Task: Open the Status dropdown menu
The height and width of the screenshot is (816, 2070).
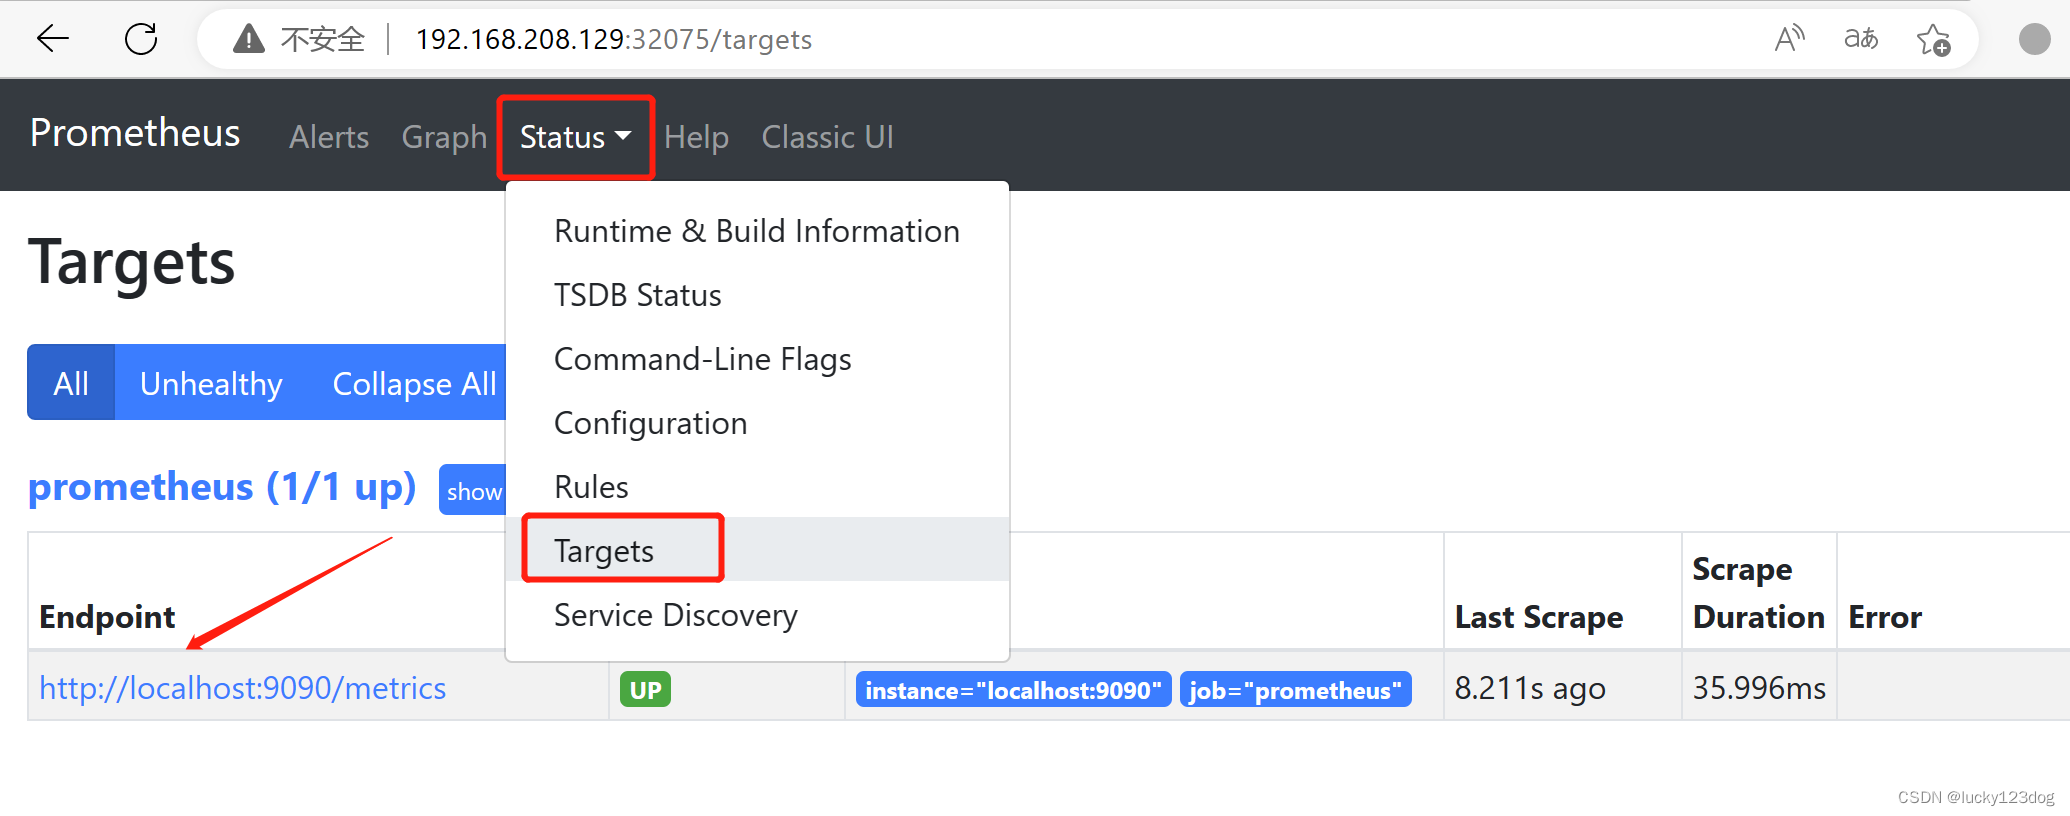Action: click(575, 137)
